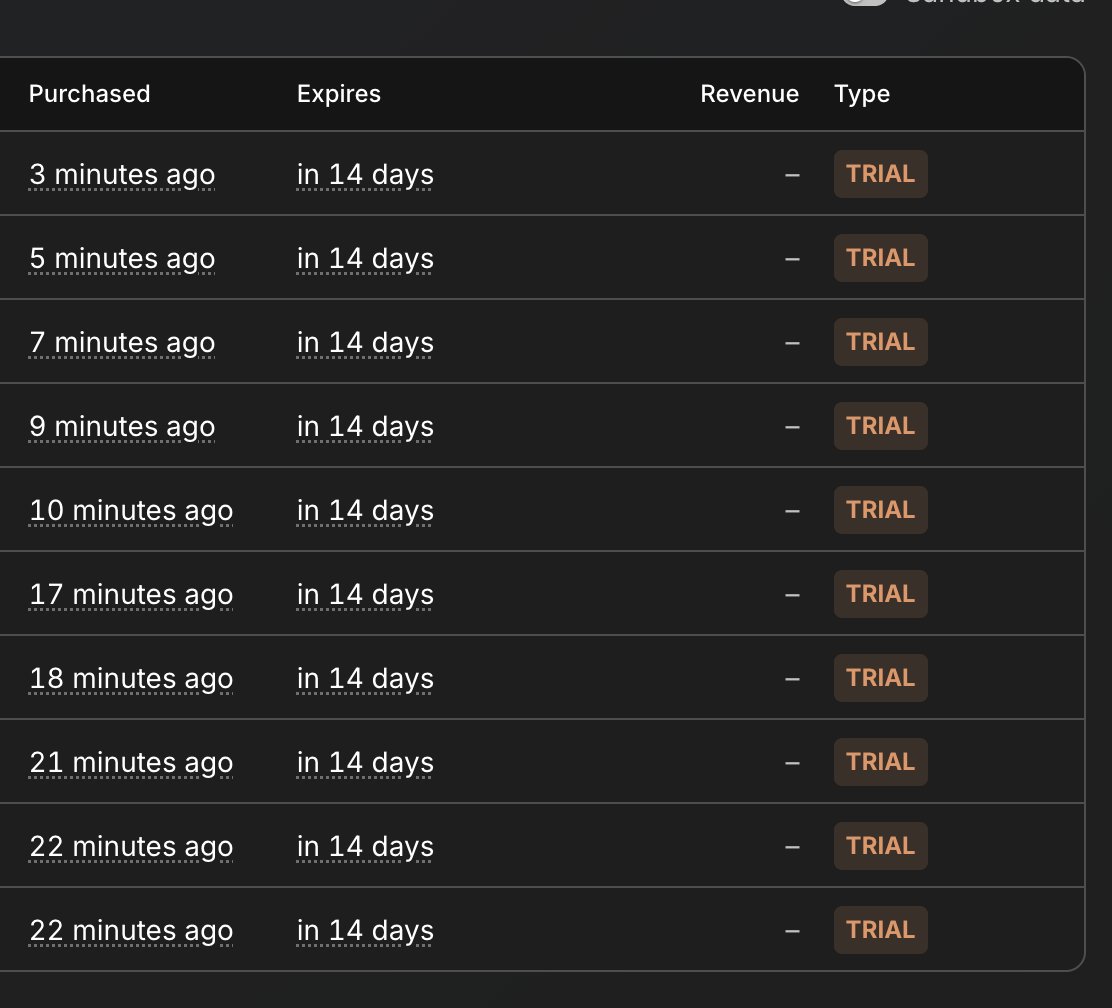The height and width of the screenshot is (1008, 1112).
Task: Click the Type column header
Action: [861, 94]
